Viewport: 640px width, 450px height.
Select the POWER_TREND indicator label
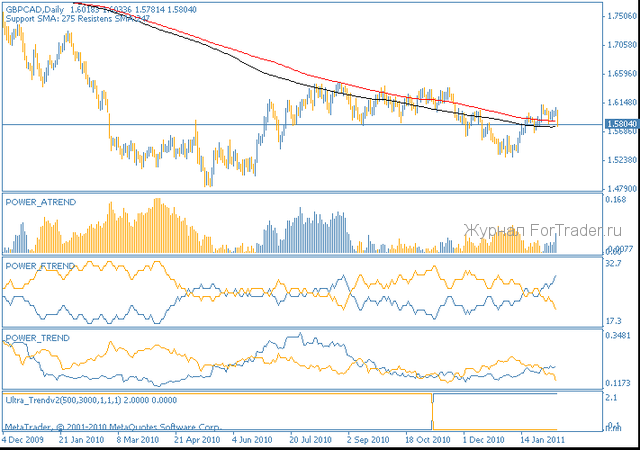38,338
